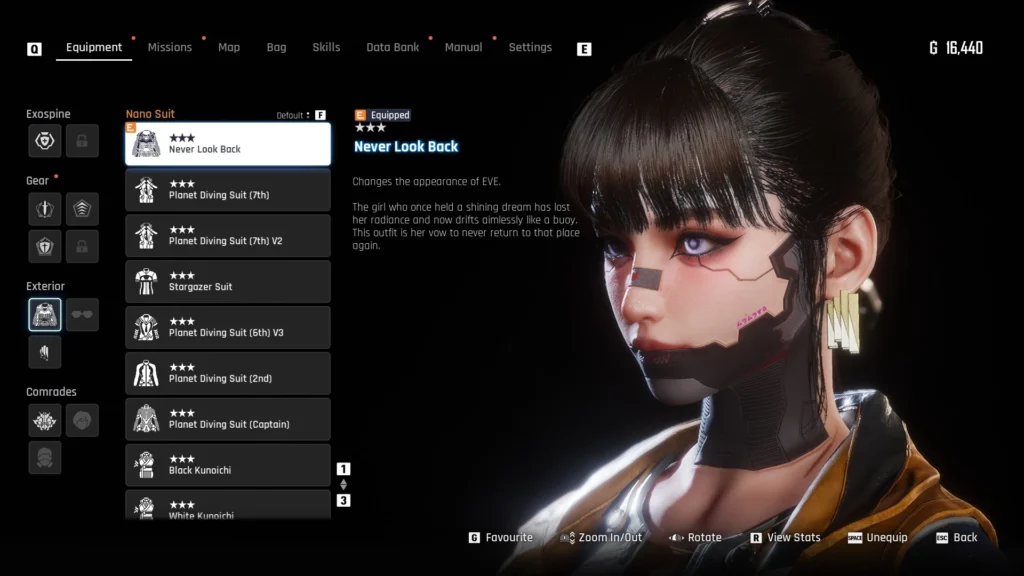1024x576 pixels.
Task: Click the Nano Suit list heading
Action: pyautogui.click(x=150, y=114)
